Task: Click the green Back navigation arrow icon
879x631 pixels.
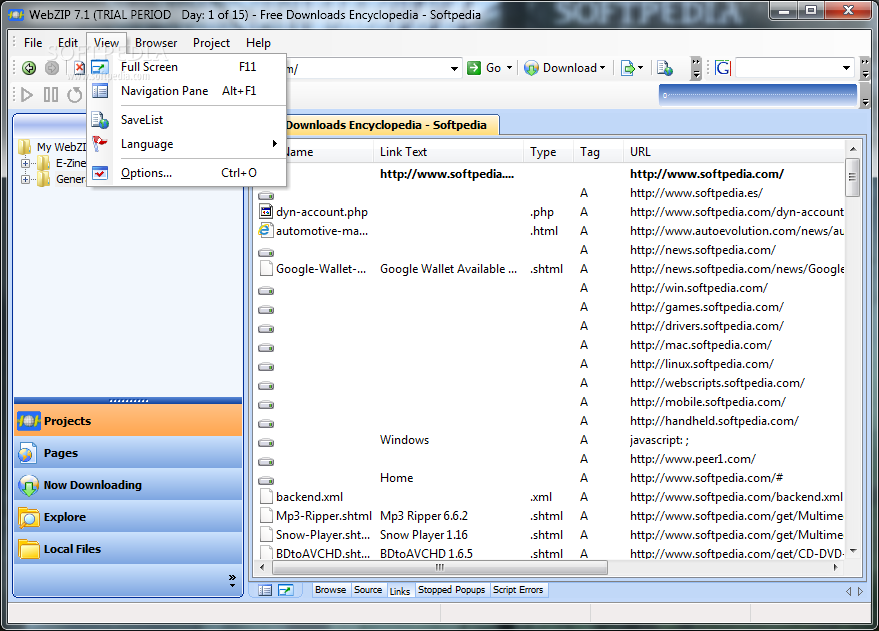Action: point(29,68)
